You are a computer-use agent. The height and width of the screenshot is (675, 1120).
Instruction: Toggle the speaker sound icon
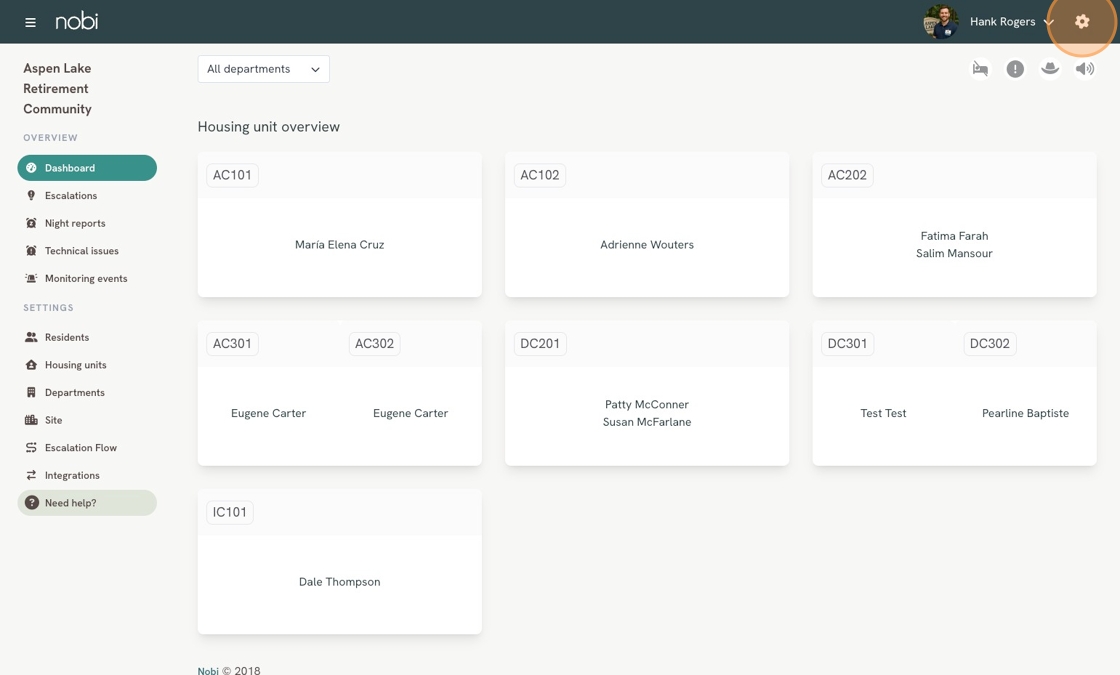pyautogui.click(x=1085, y=69)
